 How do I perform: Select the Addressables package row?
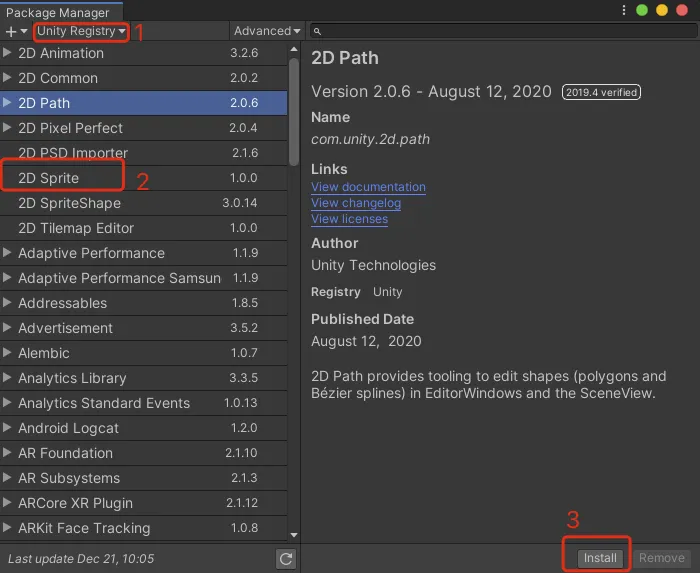[x=143, y=303]
